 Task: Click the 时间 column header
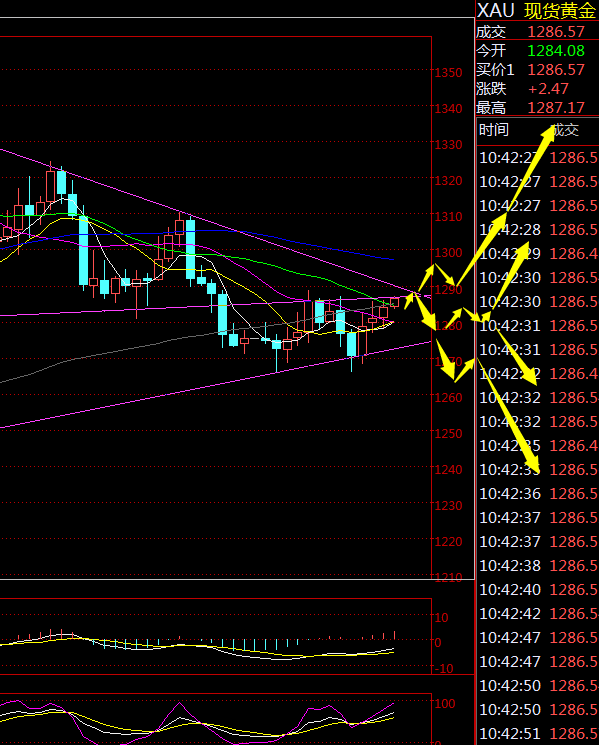(494, 130)
